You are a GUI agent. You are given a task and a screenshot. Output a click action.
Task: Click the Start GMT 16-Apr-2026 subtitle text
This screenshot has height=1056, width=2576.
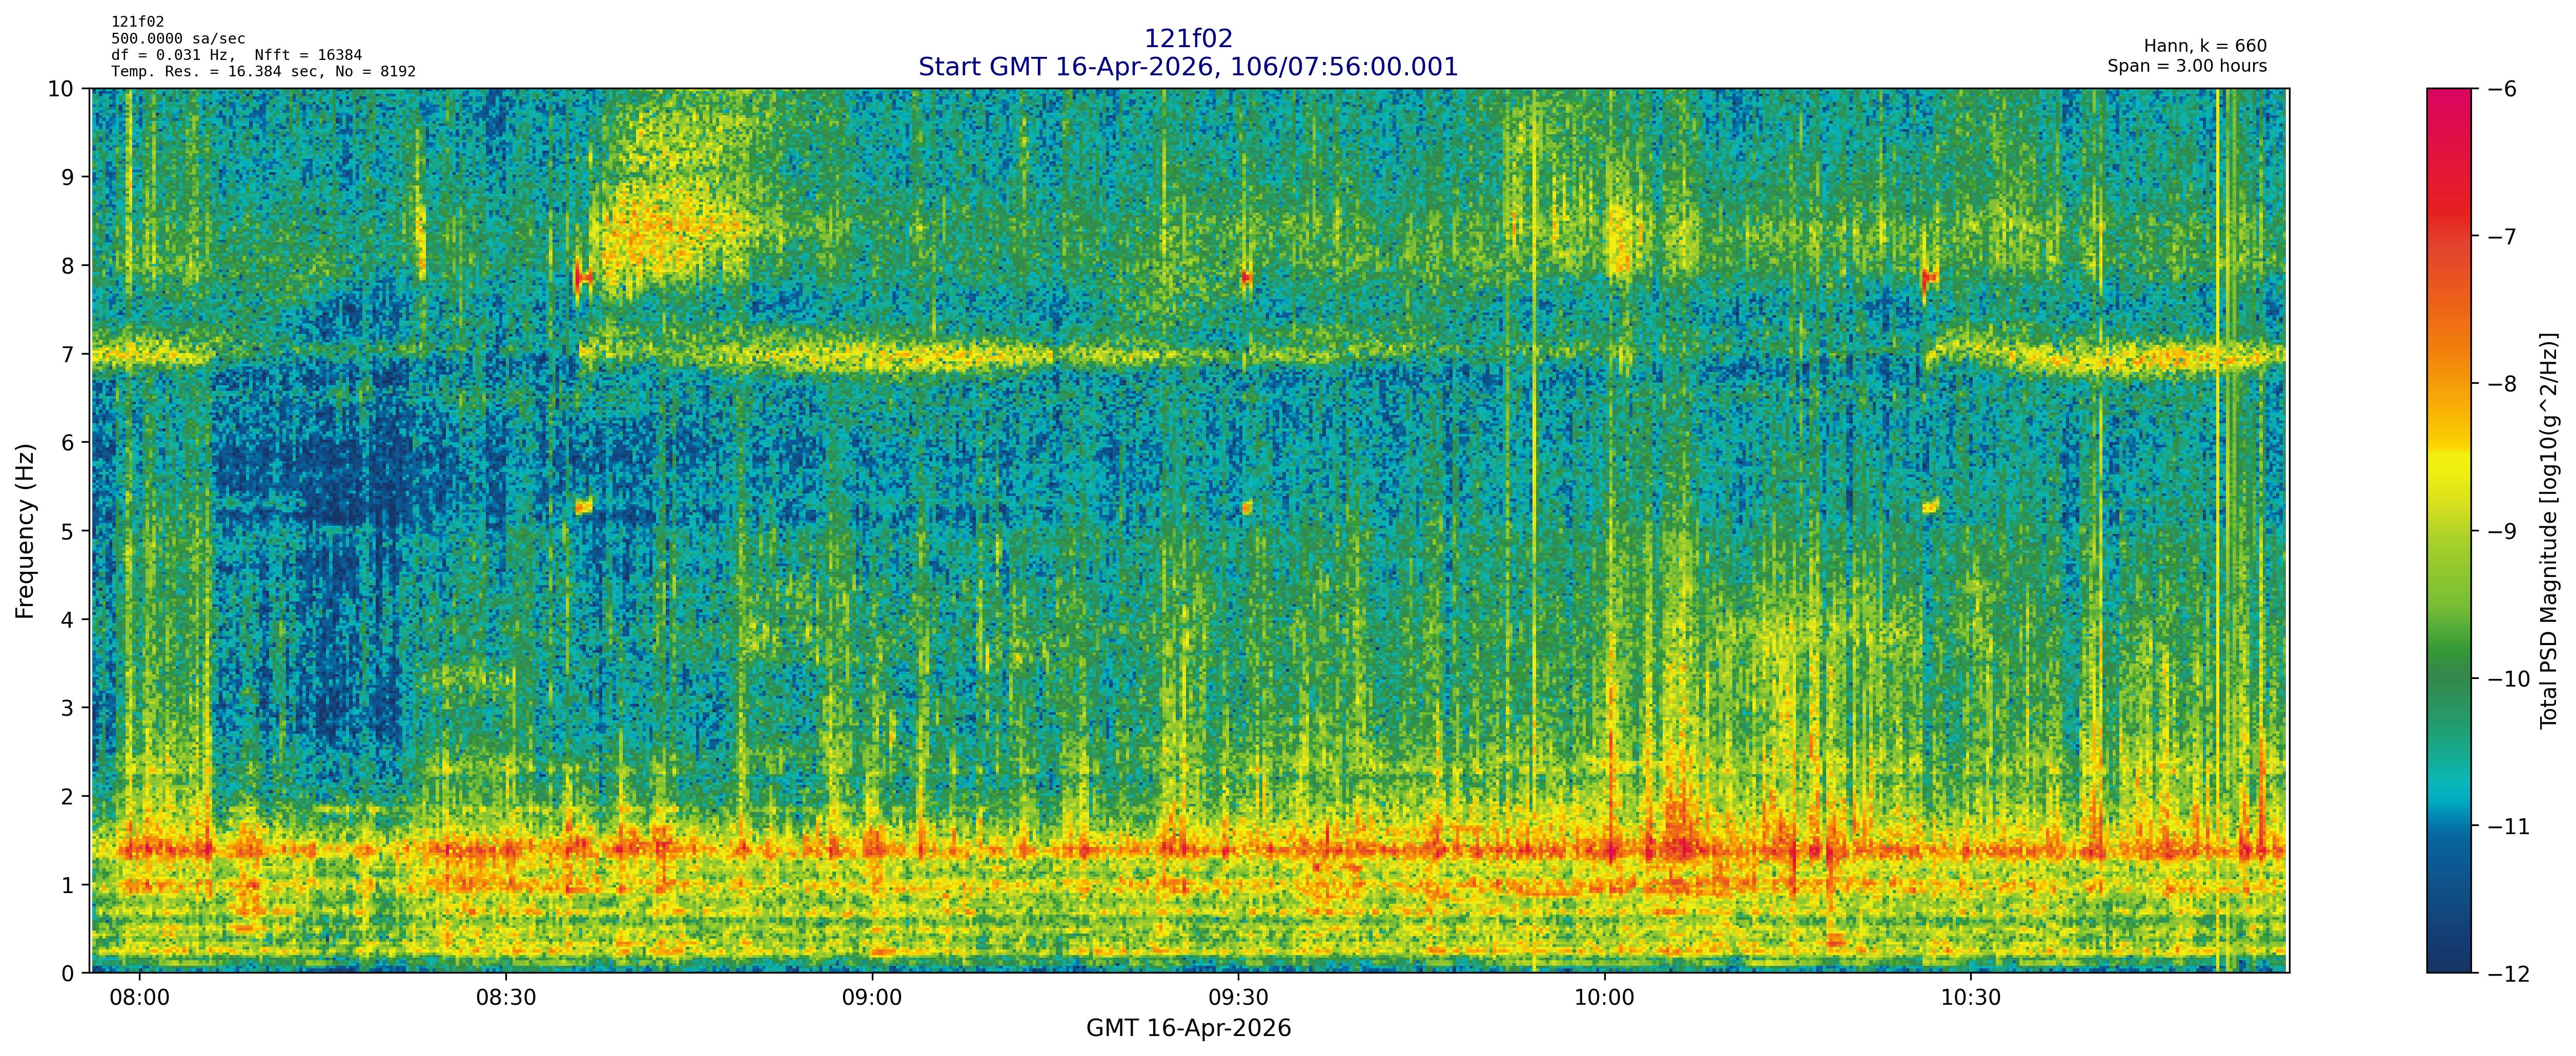1188,67
